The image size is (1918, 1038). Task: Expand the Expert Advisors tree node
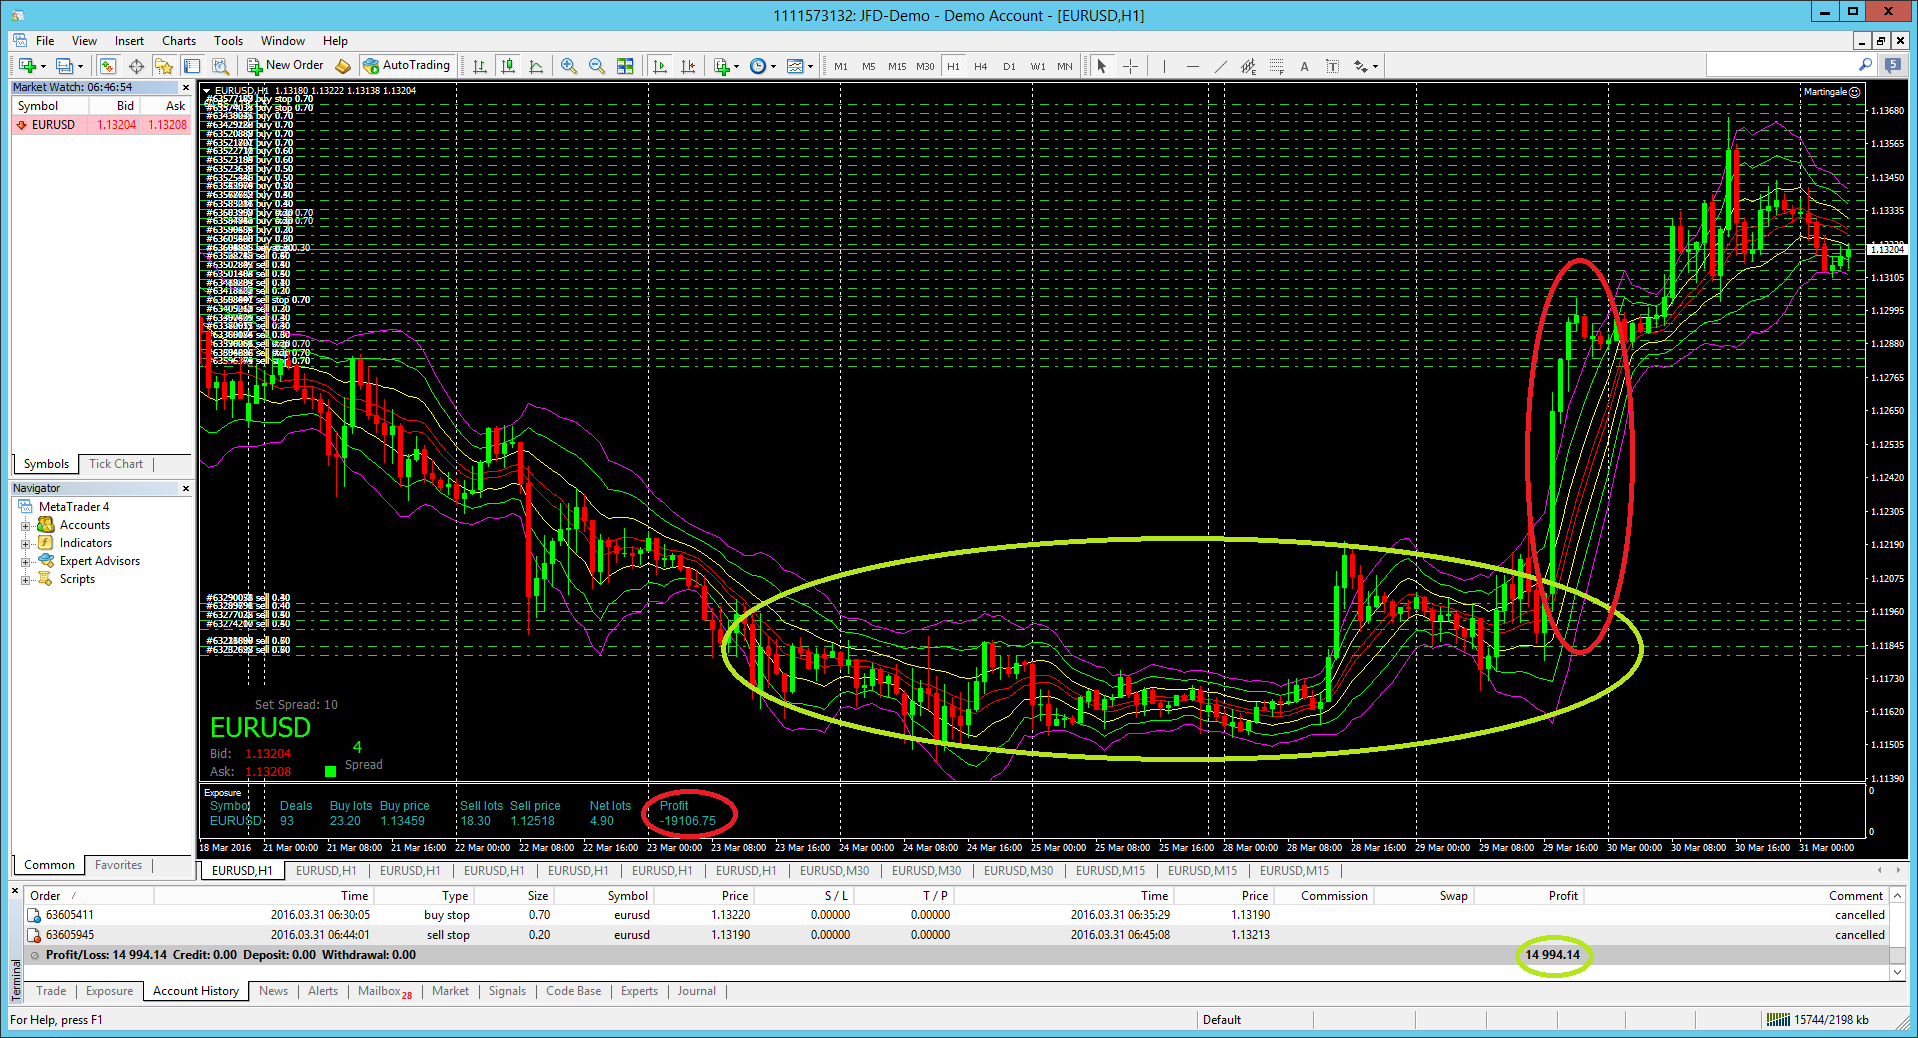pyautogui.click(x=26, y=562)
